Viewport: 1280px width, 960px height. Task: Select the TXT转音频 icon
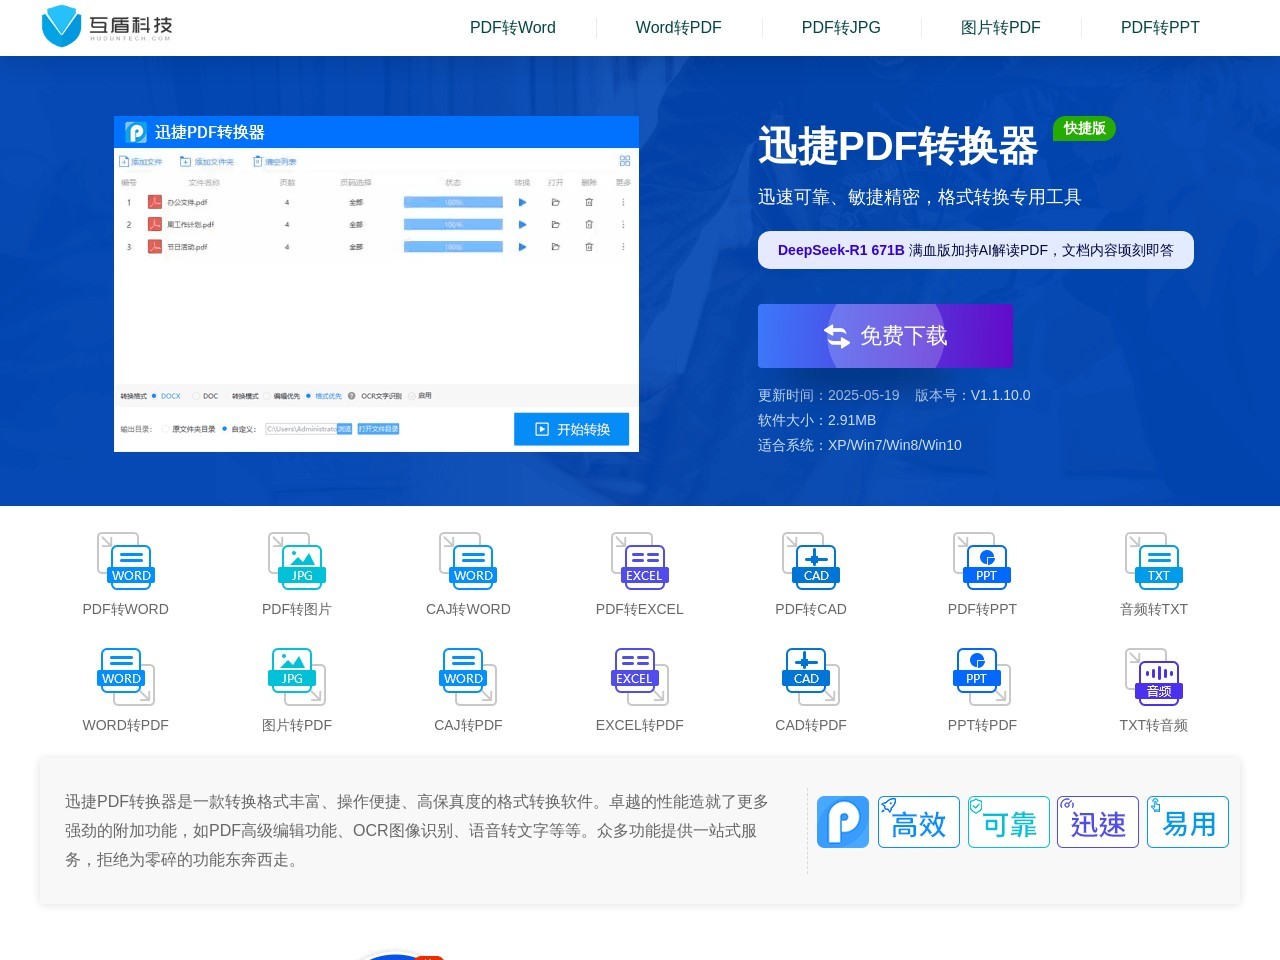click(1154, 677)
